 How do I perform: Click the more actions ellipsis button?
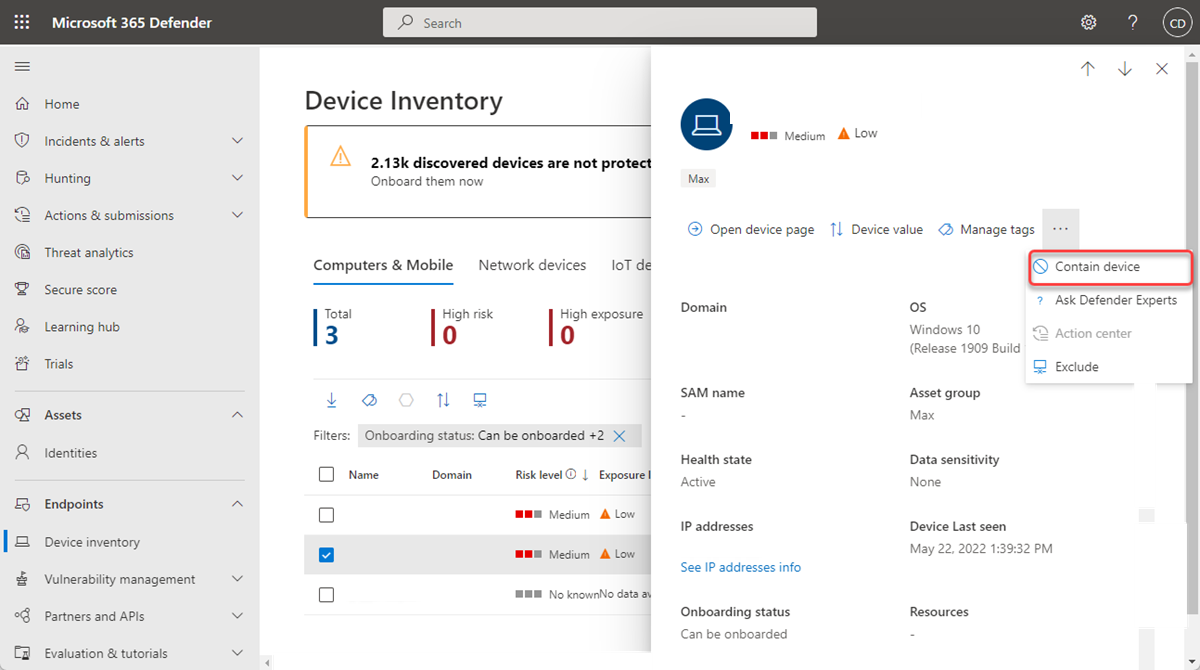point(1060,229)
